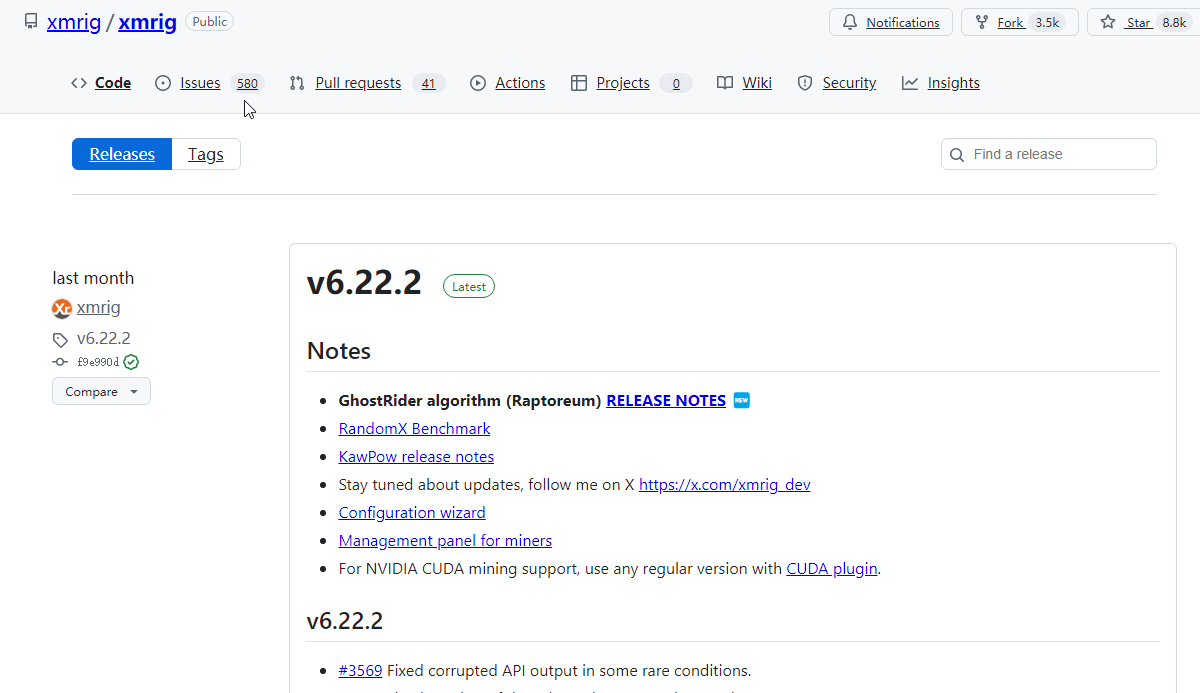
Task: Go to the Actions tab
Action: 520,83
